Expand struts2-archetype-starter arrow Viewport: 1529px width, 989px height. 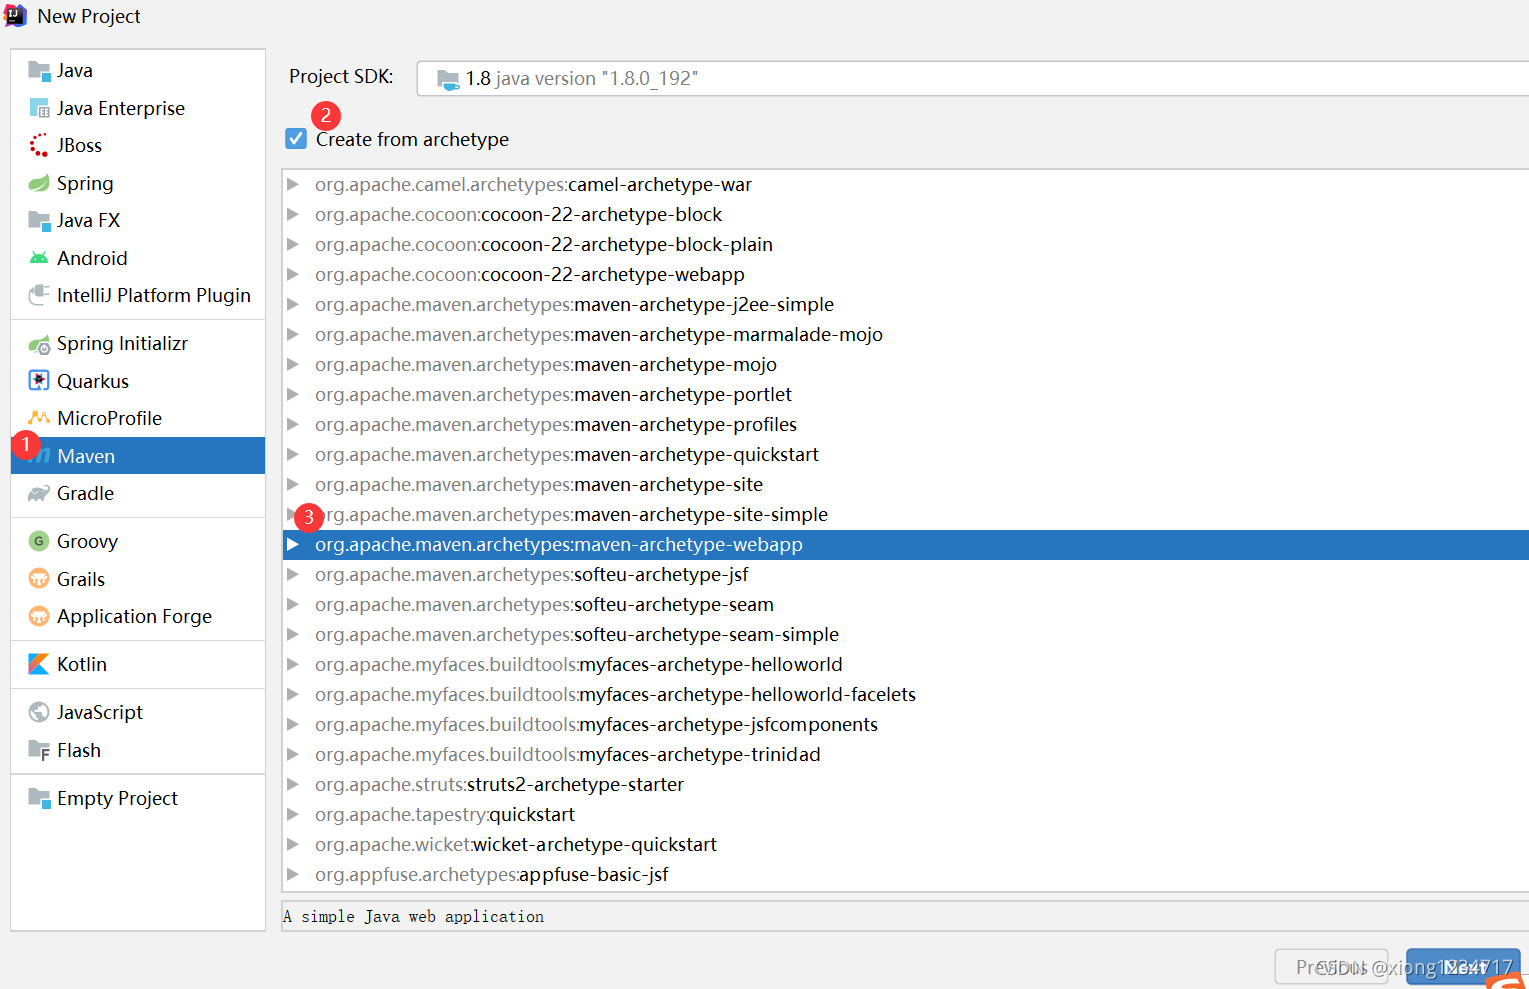(x=293, y=784)
